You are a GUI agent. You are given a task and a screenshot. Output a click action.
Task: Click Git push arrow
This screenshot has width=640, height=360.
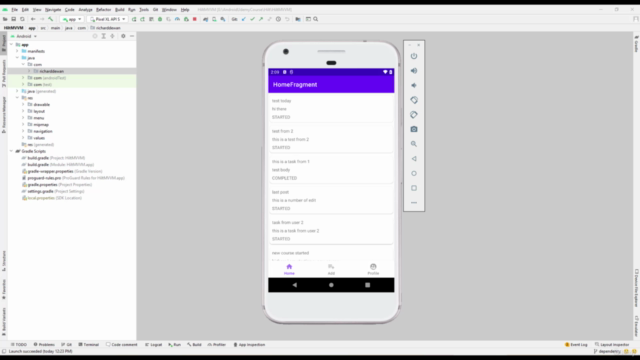[x=261, y=19]
